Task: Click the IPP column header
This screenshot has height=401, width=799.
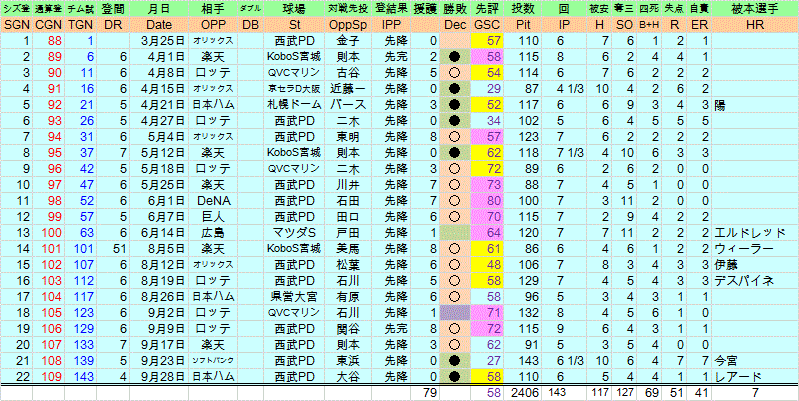Action: [x=389, y=24]
